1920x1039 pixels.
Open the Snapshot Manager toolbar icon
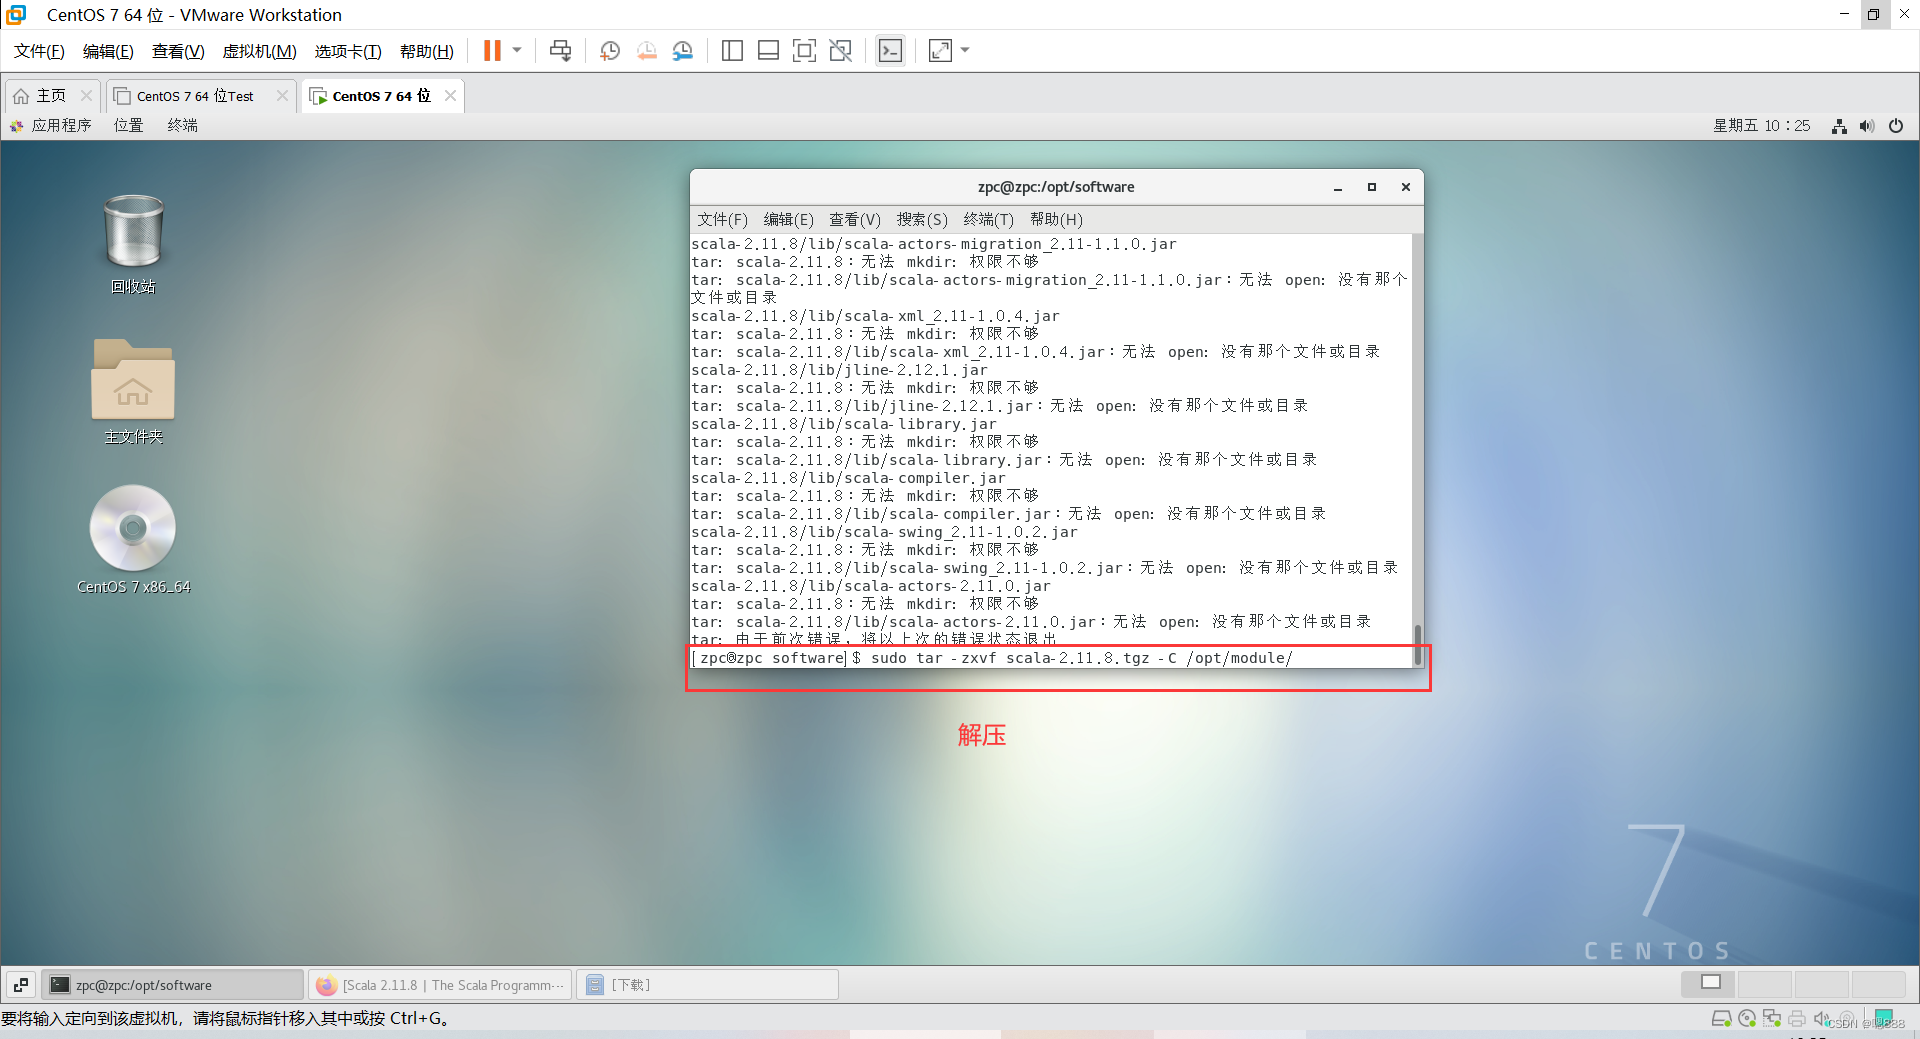pos(683,50)
